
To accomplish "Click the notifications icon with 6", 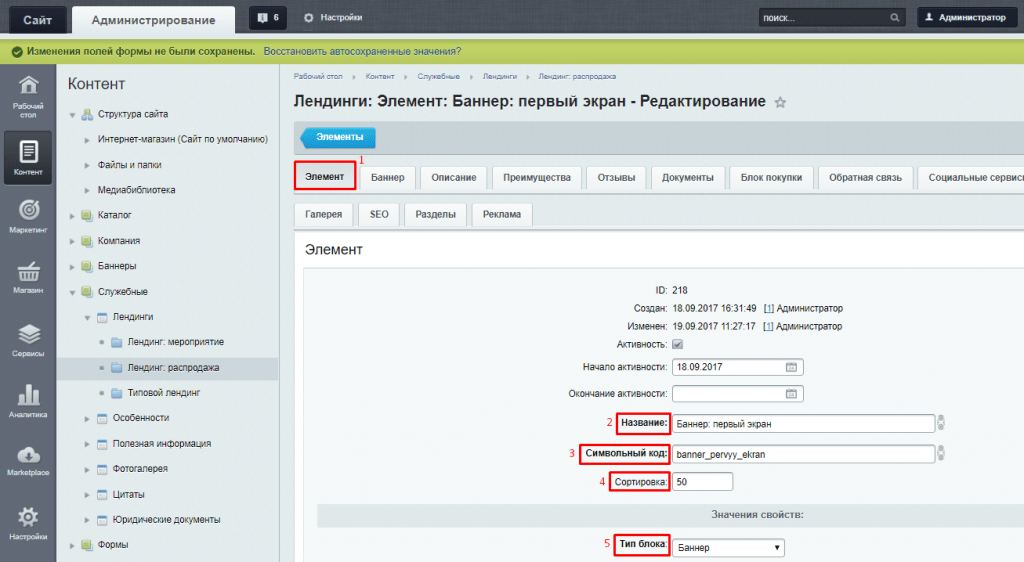I will click(268, 18).
